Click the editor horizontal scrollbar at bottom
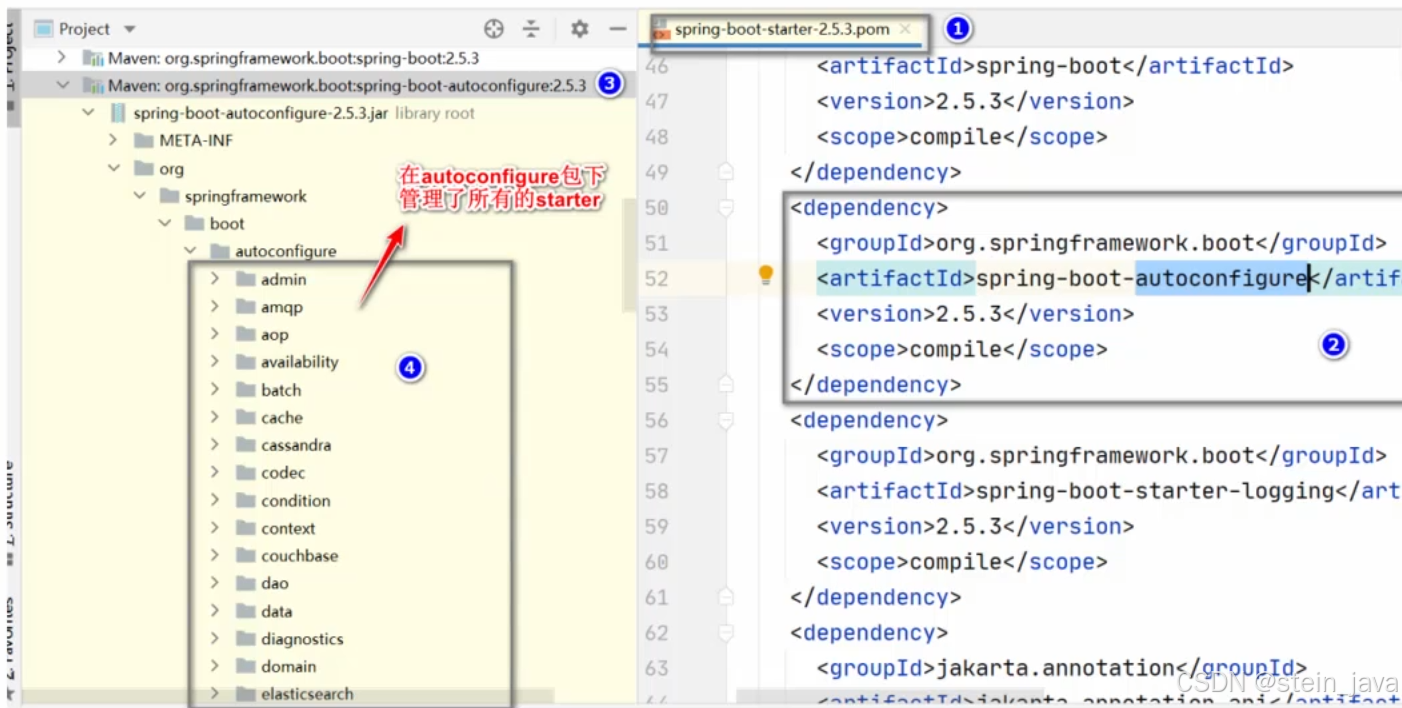Image resolution: width=1402 pixels, height=708 pixels. tap(892, 696)
